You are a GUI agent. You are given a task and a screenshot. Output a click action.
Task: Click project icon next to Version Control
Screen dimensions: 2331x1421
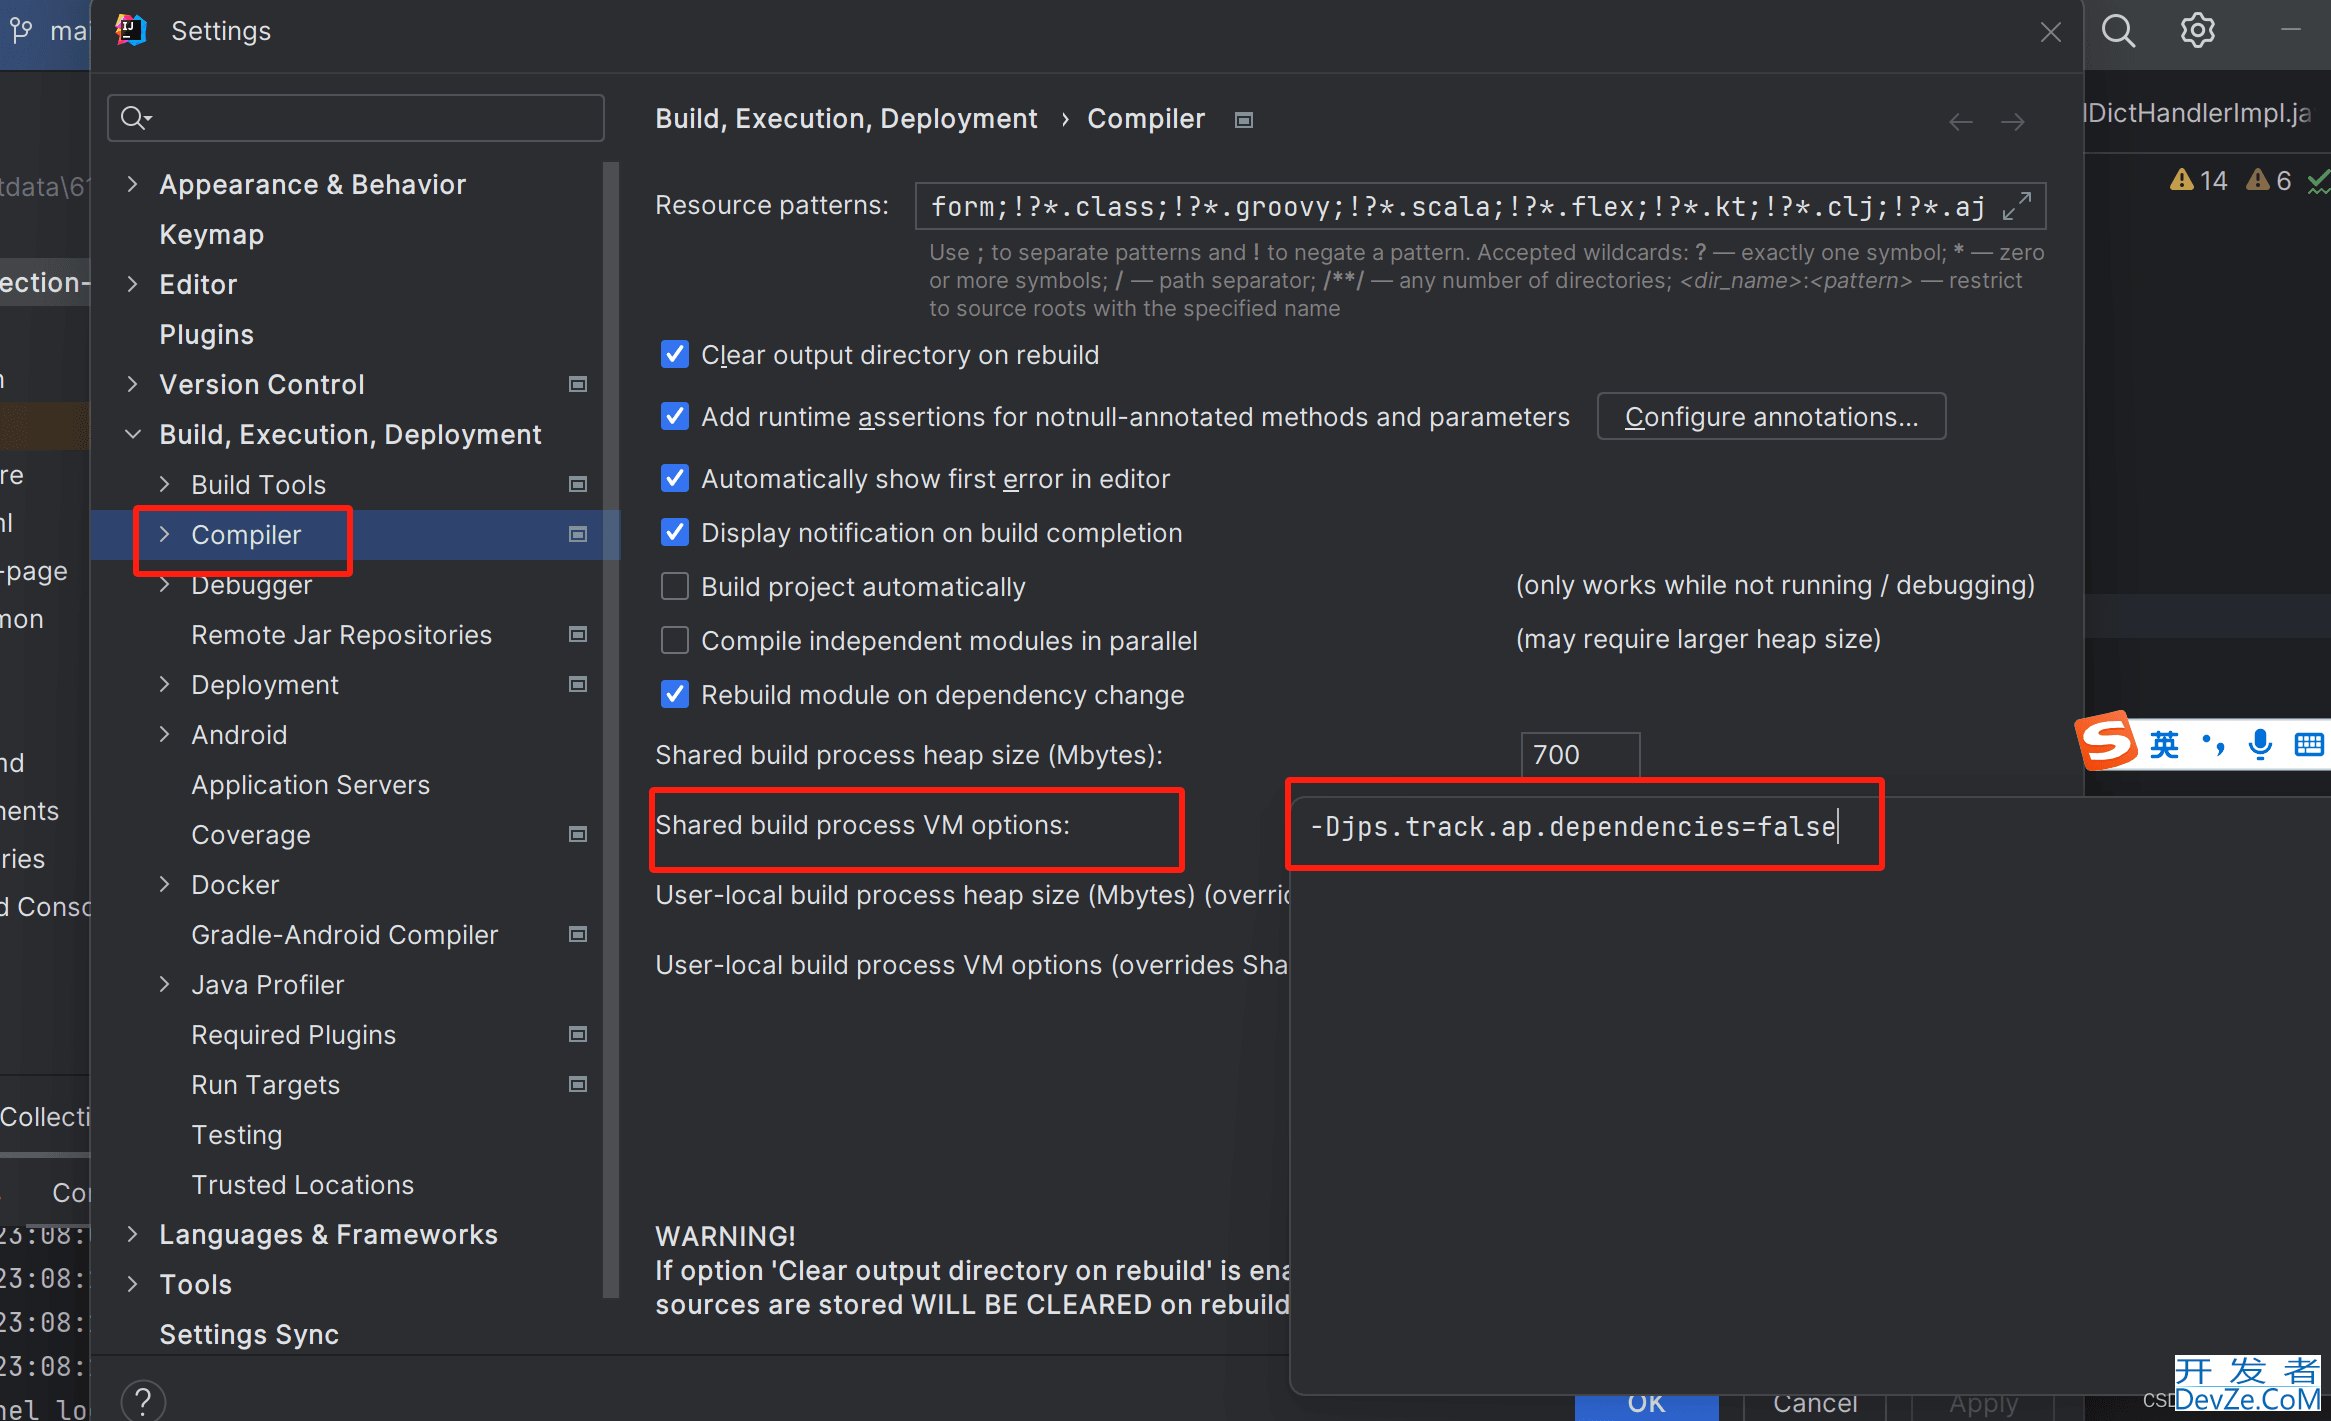pyautogui.click(x=577, y=384)
